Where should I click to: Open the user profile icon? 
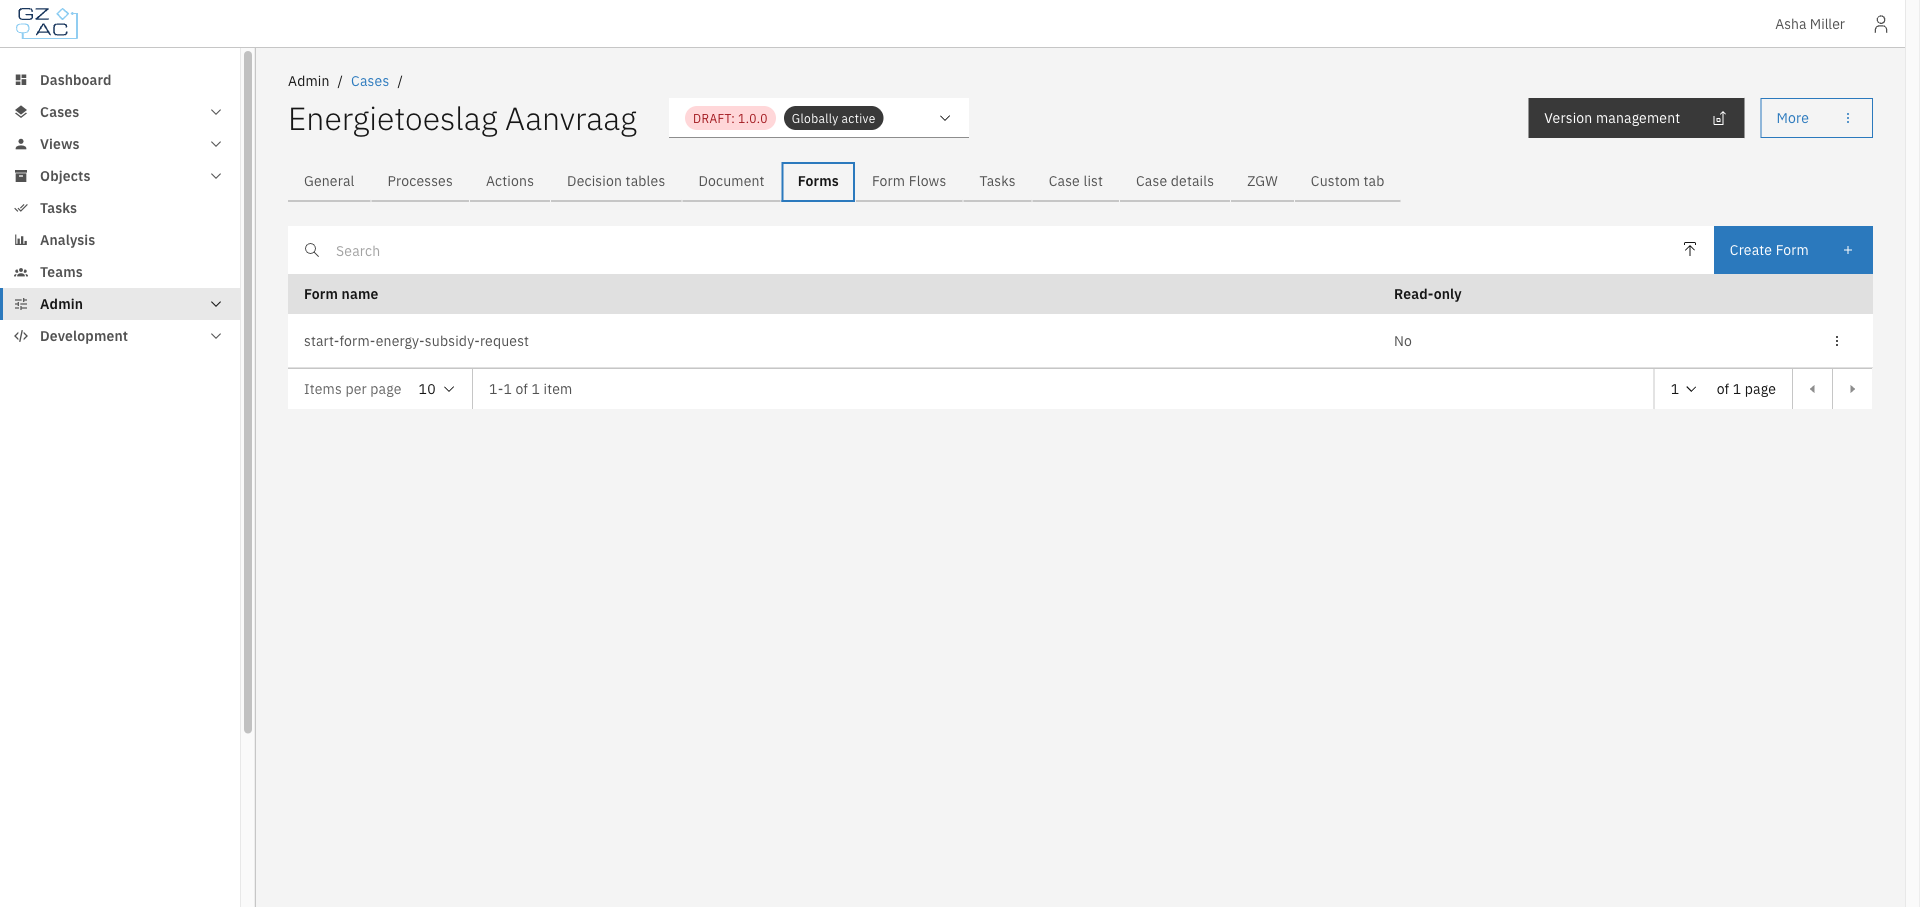pyautogui.click(x=1880, y=24)
